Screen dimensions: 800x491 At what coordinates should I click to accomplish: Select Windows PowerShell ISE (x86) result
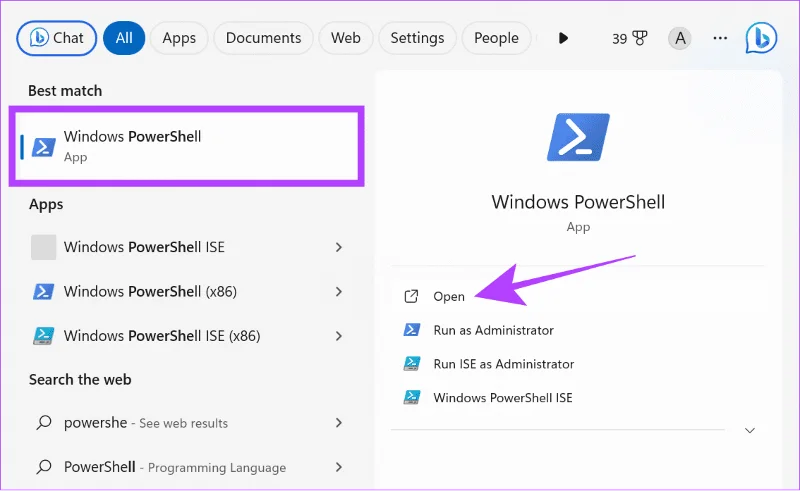coord(187,336)
